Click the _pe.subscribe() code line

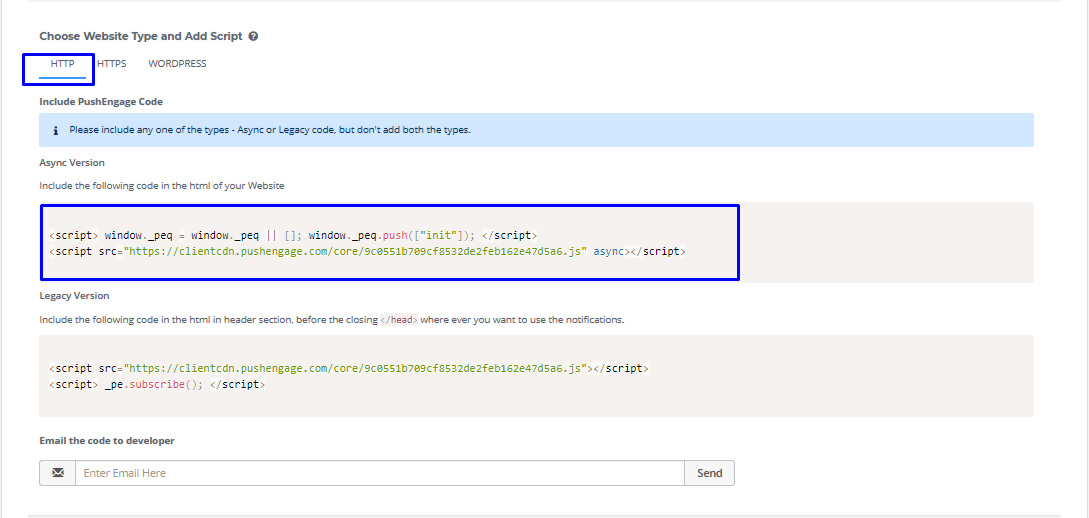pos(157,385)
